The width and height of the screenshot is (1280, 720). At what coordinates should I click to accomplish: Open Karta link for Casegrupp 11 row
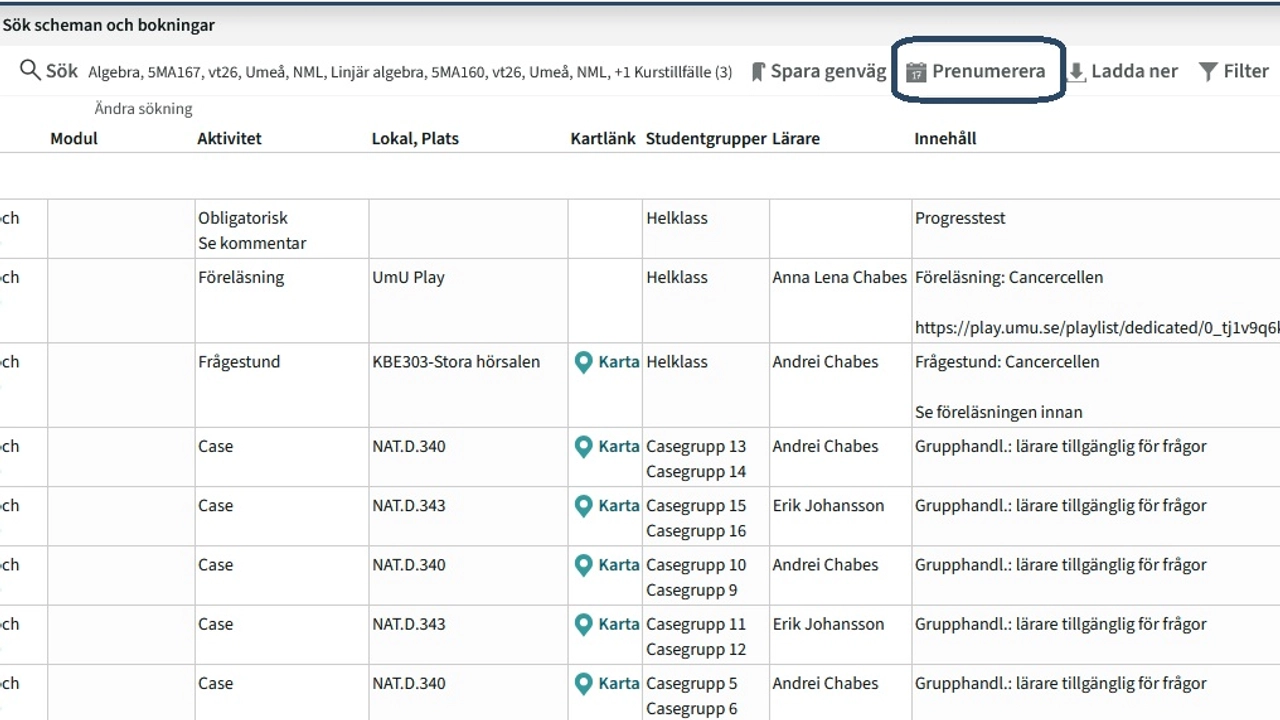617,624
